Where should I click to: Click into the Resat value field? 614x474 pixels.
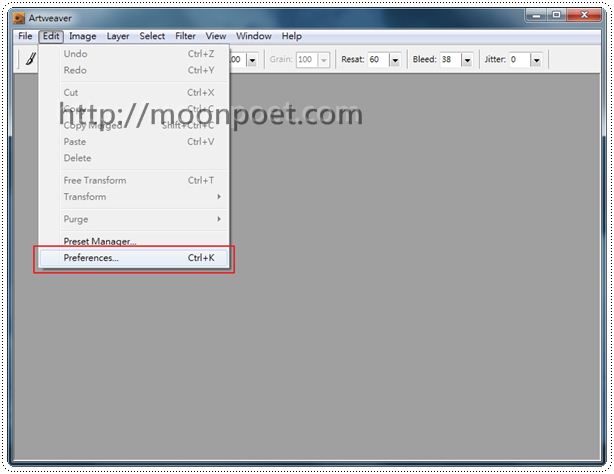click(x=377, y=60)
